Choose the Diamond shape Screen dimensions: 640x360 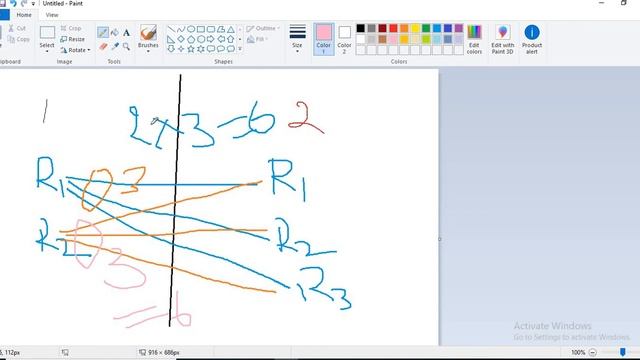coord(181,39)
